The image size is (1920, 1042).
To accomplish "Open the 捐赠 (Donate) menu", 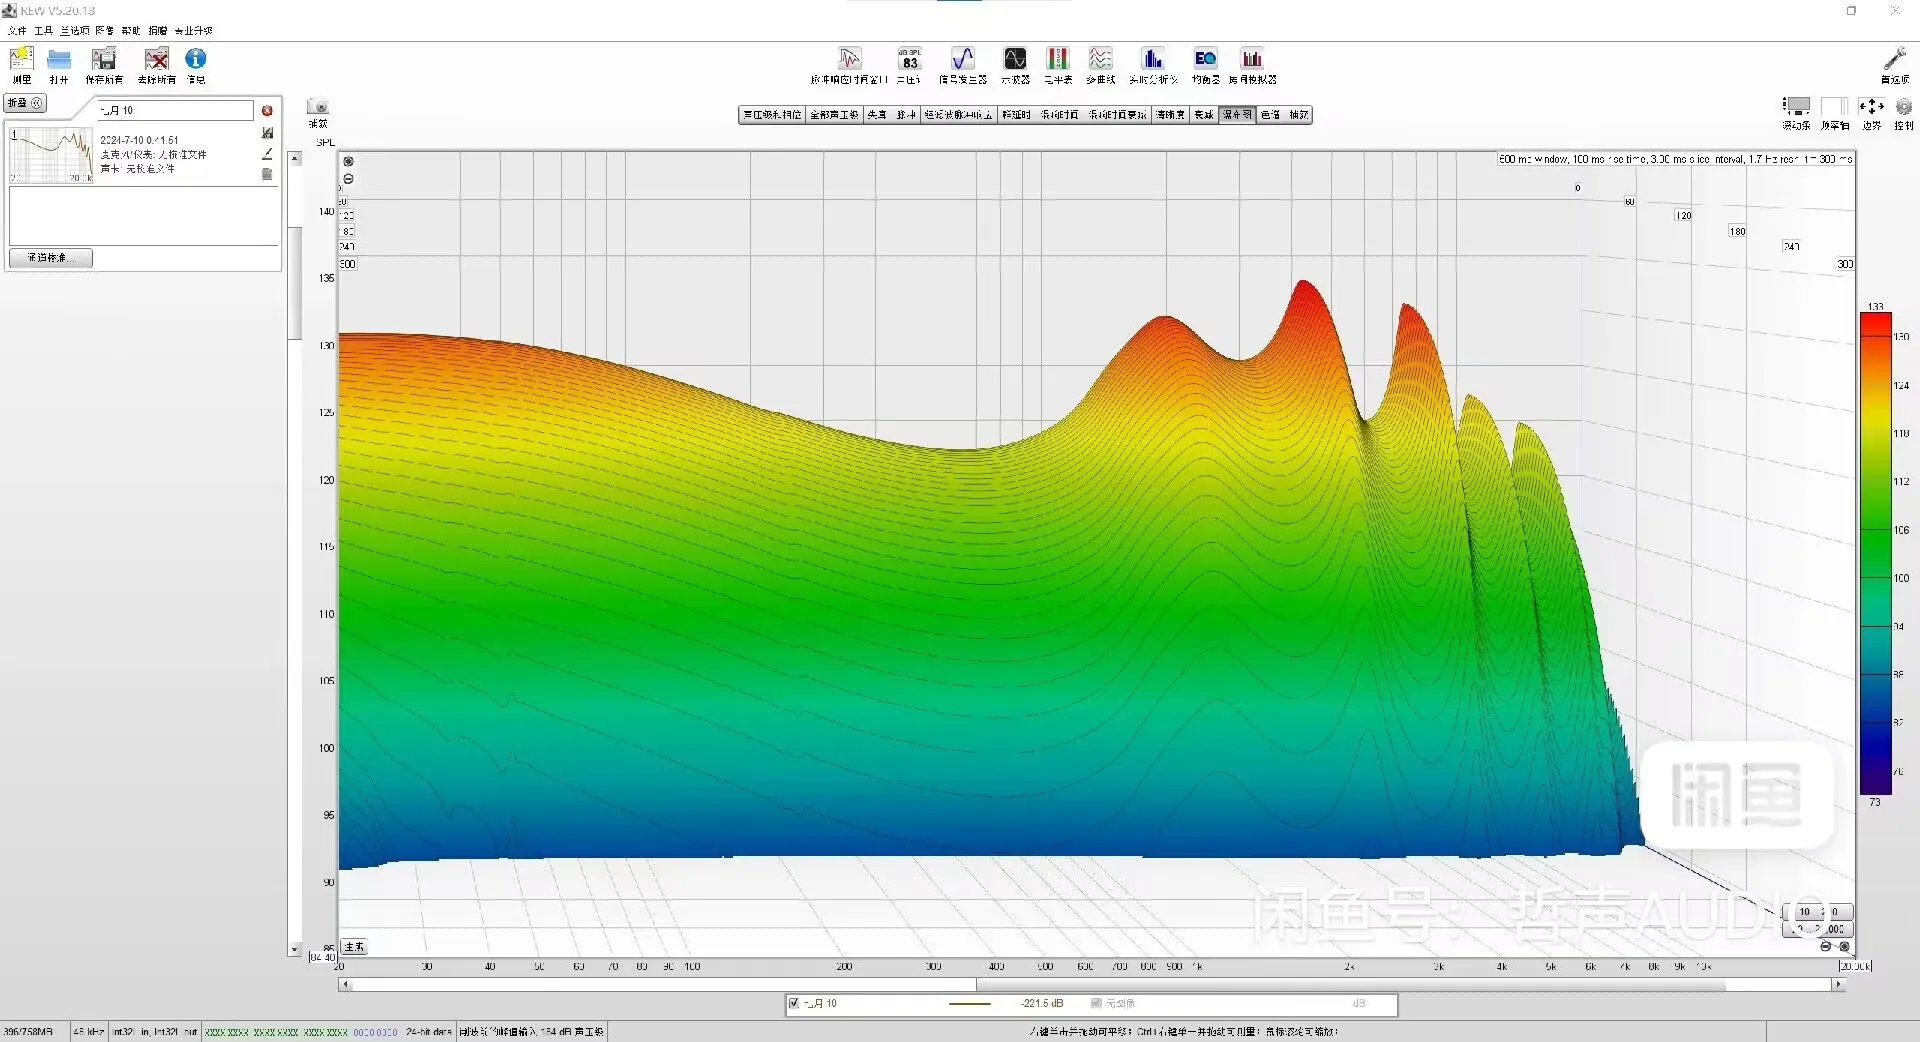I will click(x=158, y=31).
